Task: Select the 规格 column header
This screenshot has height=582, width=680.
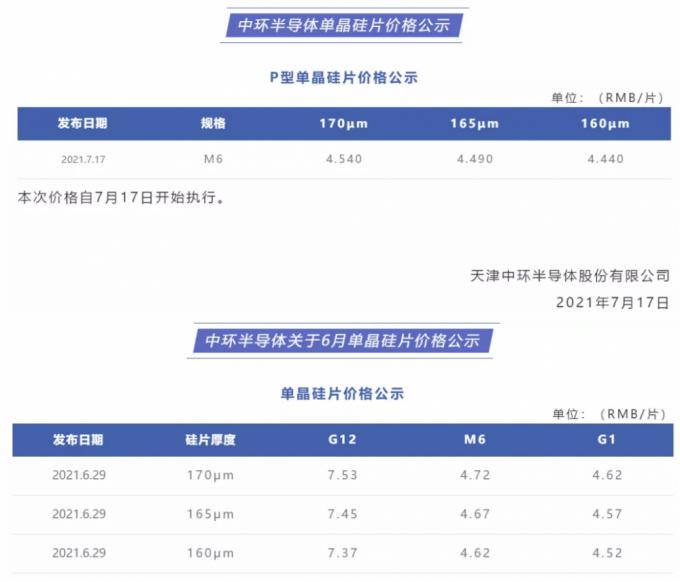Action: [213, 124]
